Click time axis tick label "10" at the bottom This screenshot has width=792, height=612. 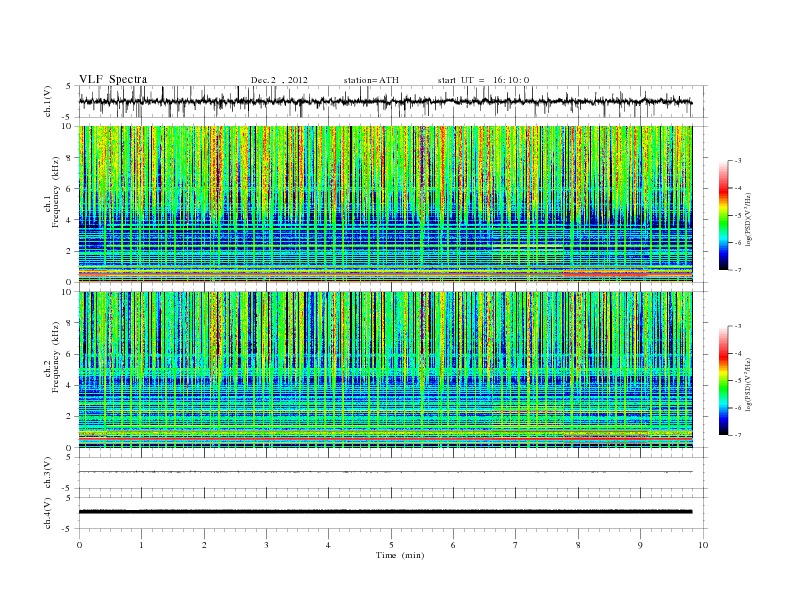pyautogui.click(x=703, y=545)
